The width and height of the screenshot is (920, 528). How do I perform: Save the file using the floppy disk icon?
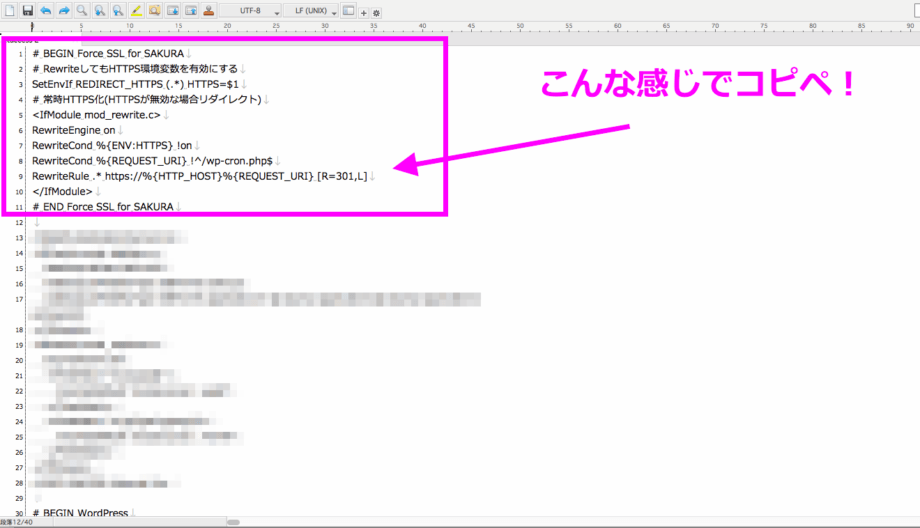(28, 10)
